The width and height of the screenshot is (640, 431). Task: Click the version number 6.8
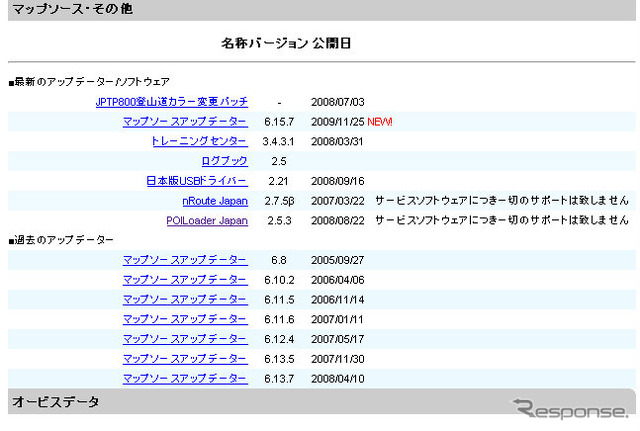coord(279,260)
